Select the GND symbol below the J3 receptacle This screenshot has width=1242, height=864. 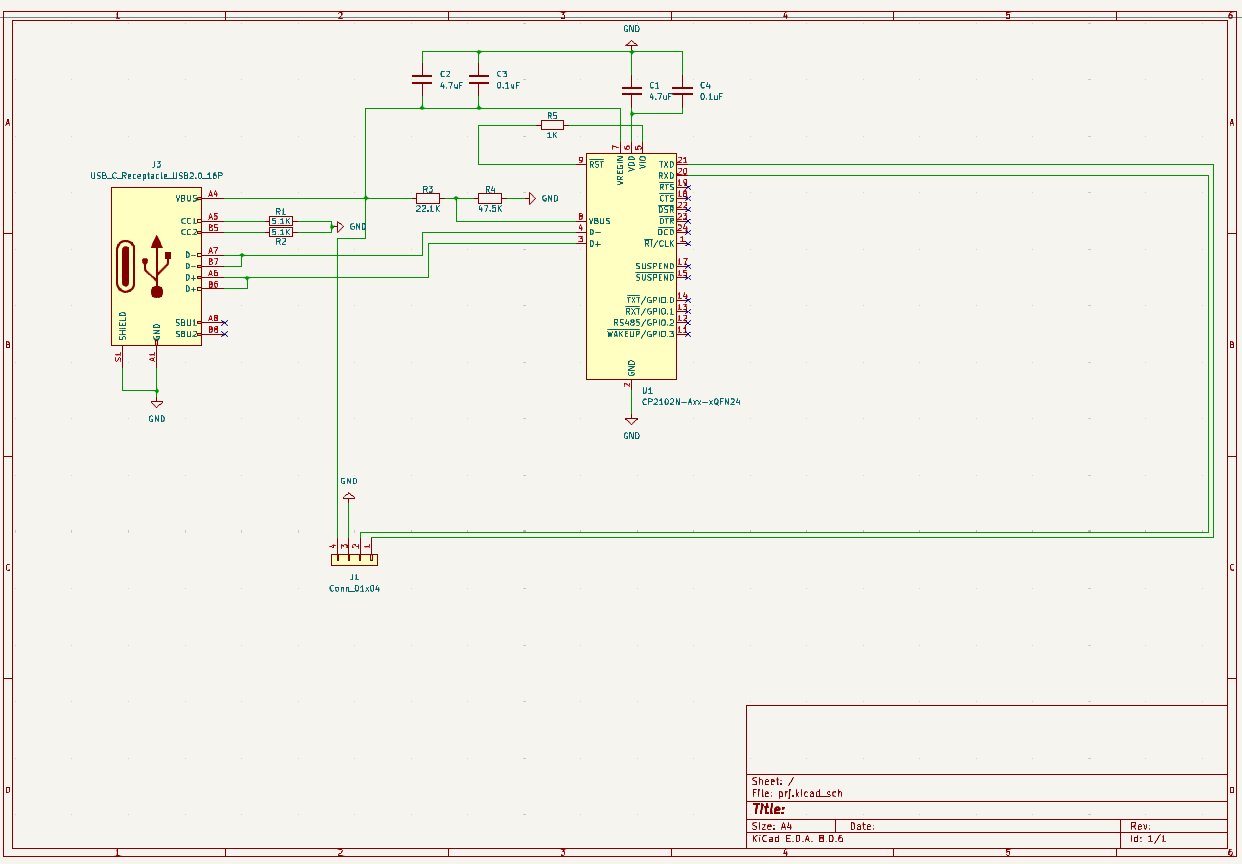[x=157, y=404]
